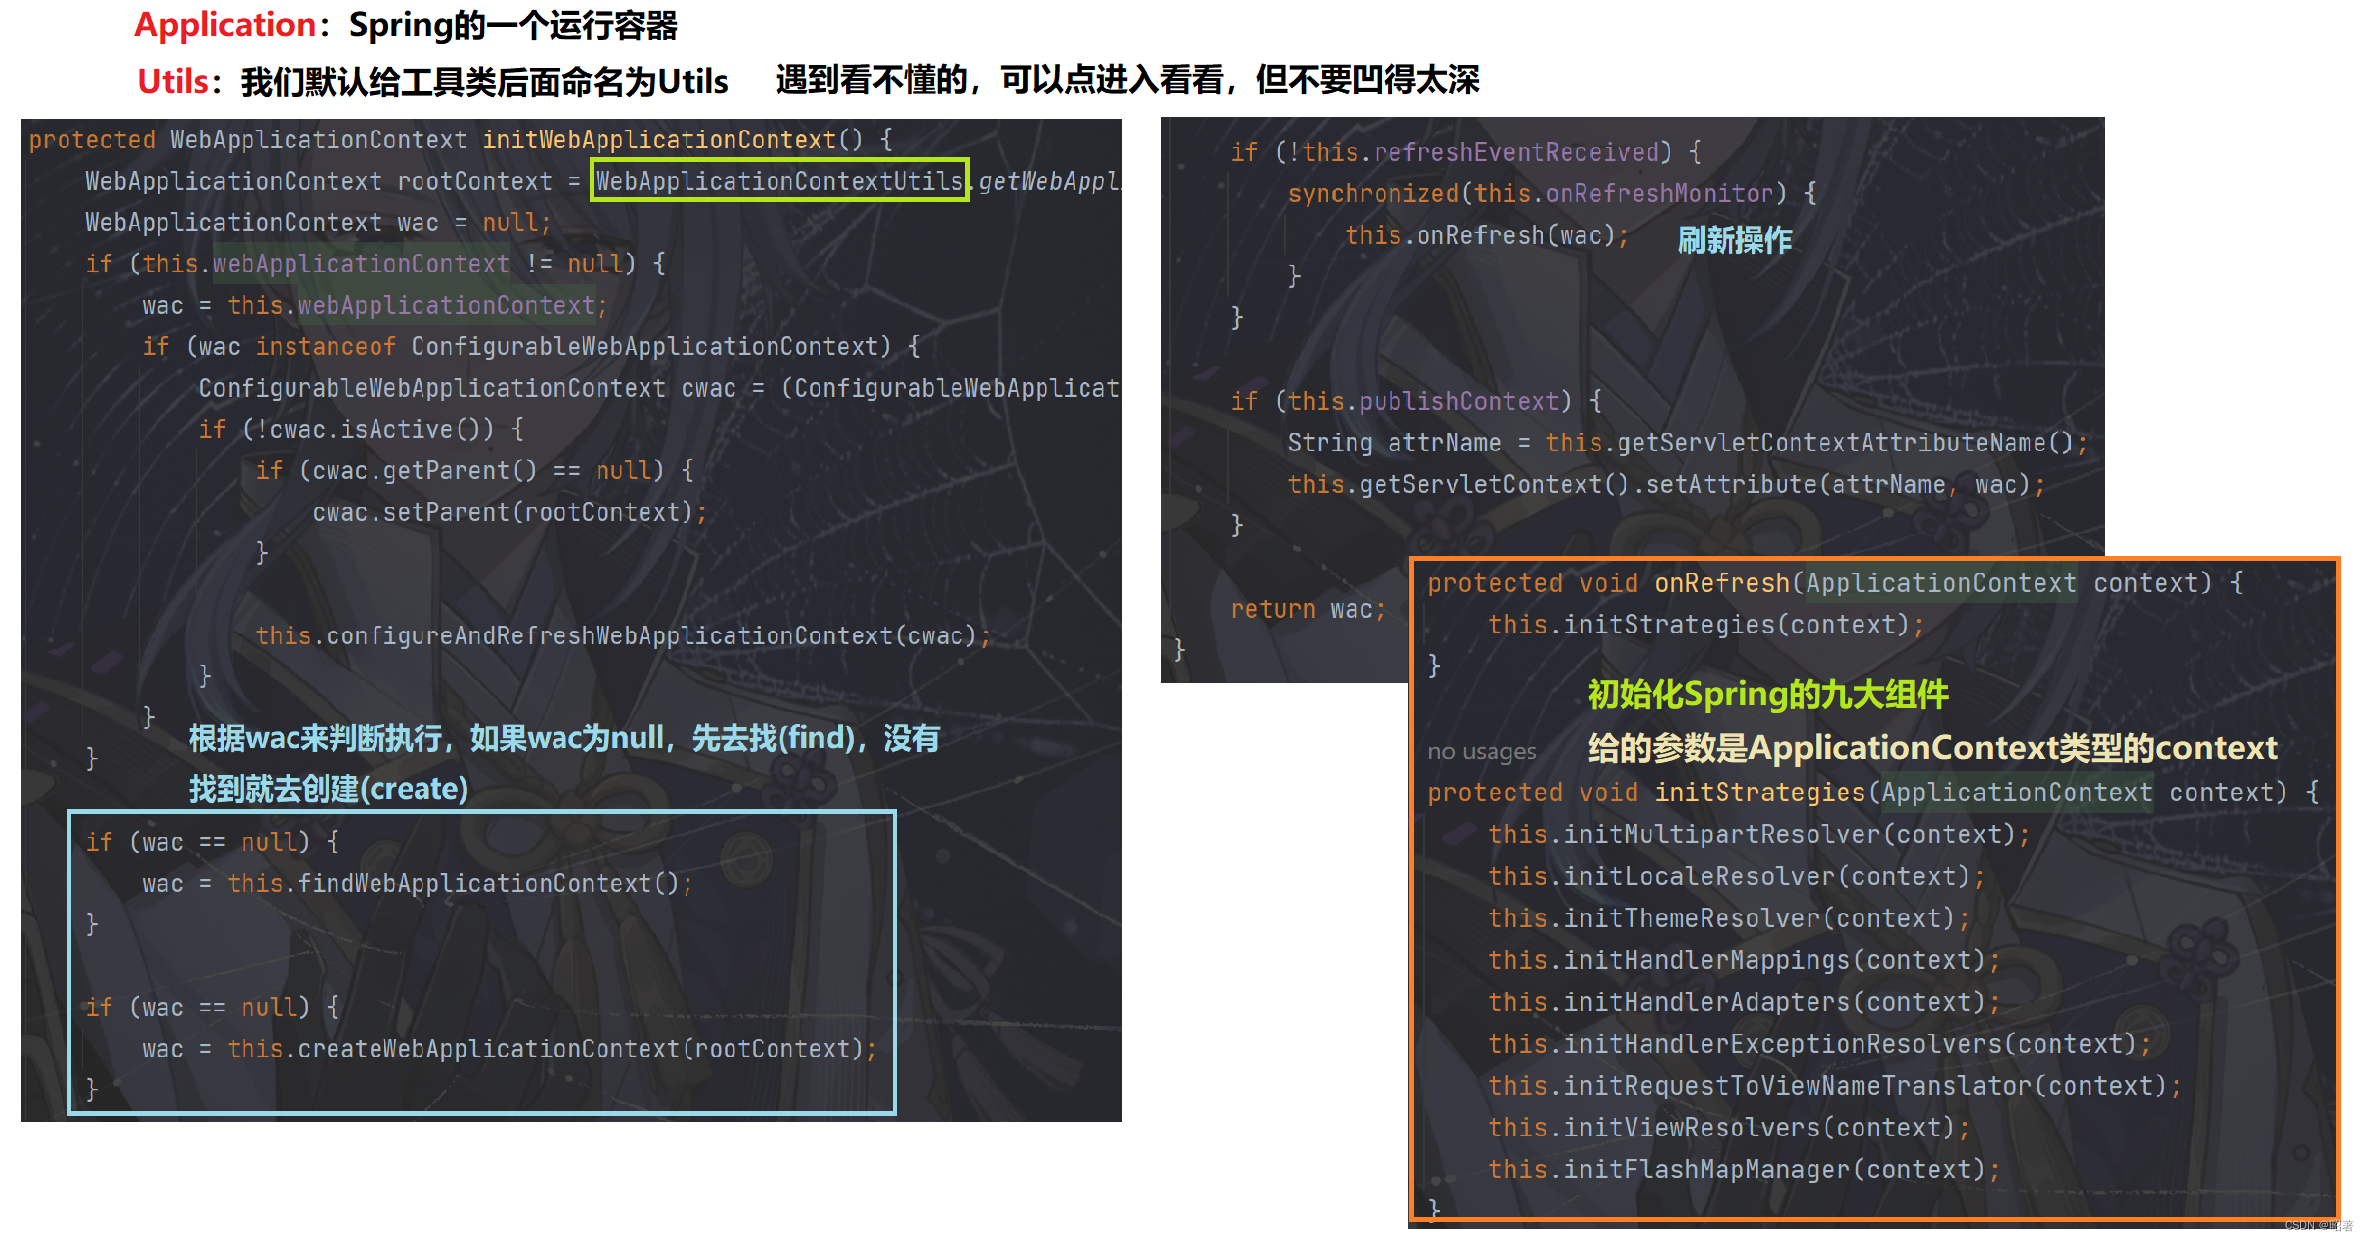Screen dimensions: 2369x1241
Task: Click 'wac = this.webApplicationContext;' assignment
Action: coord(374,305)
